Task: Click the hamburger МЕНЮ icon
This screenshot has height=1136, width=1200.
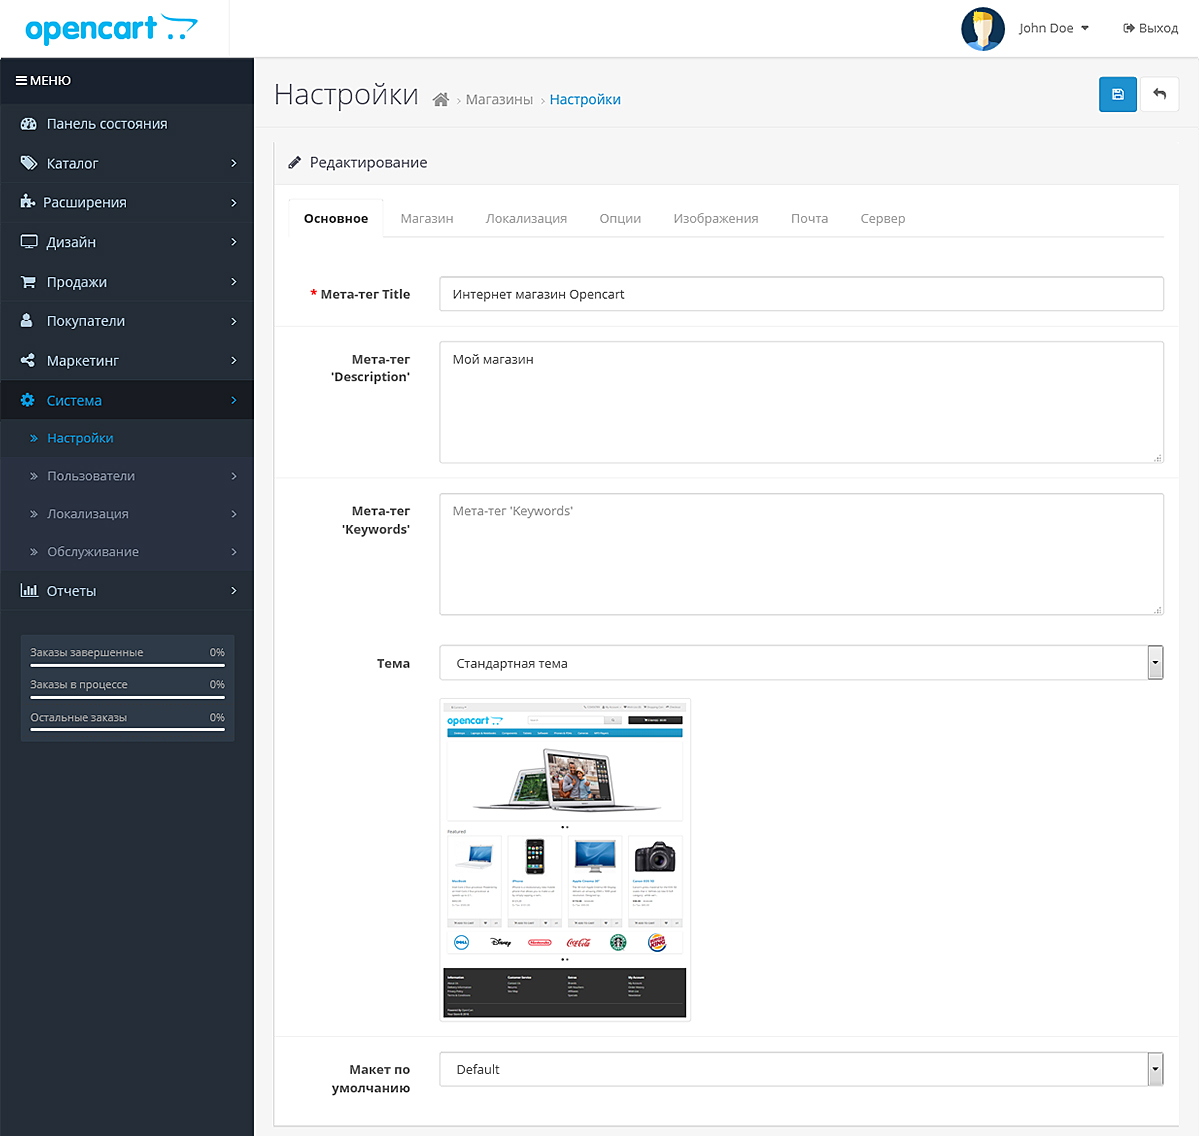Action: coord(21,81)
